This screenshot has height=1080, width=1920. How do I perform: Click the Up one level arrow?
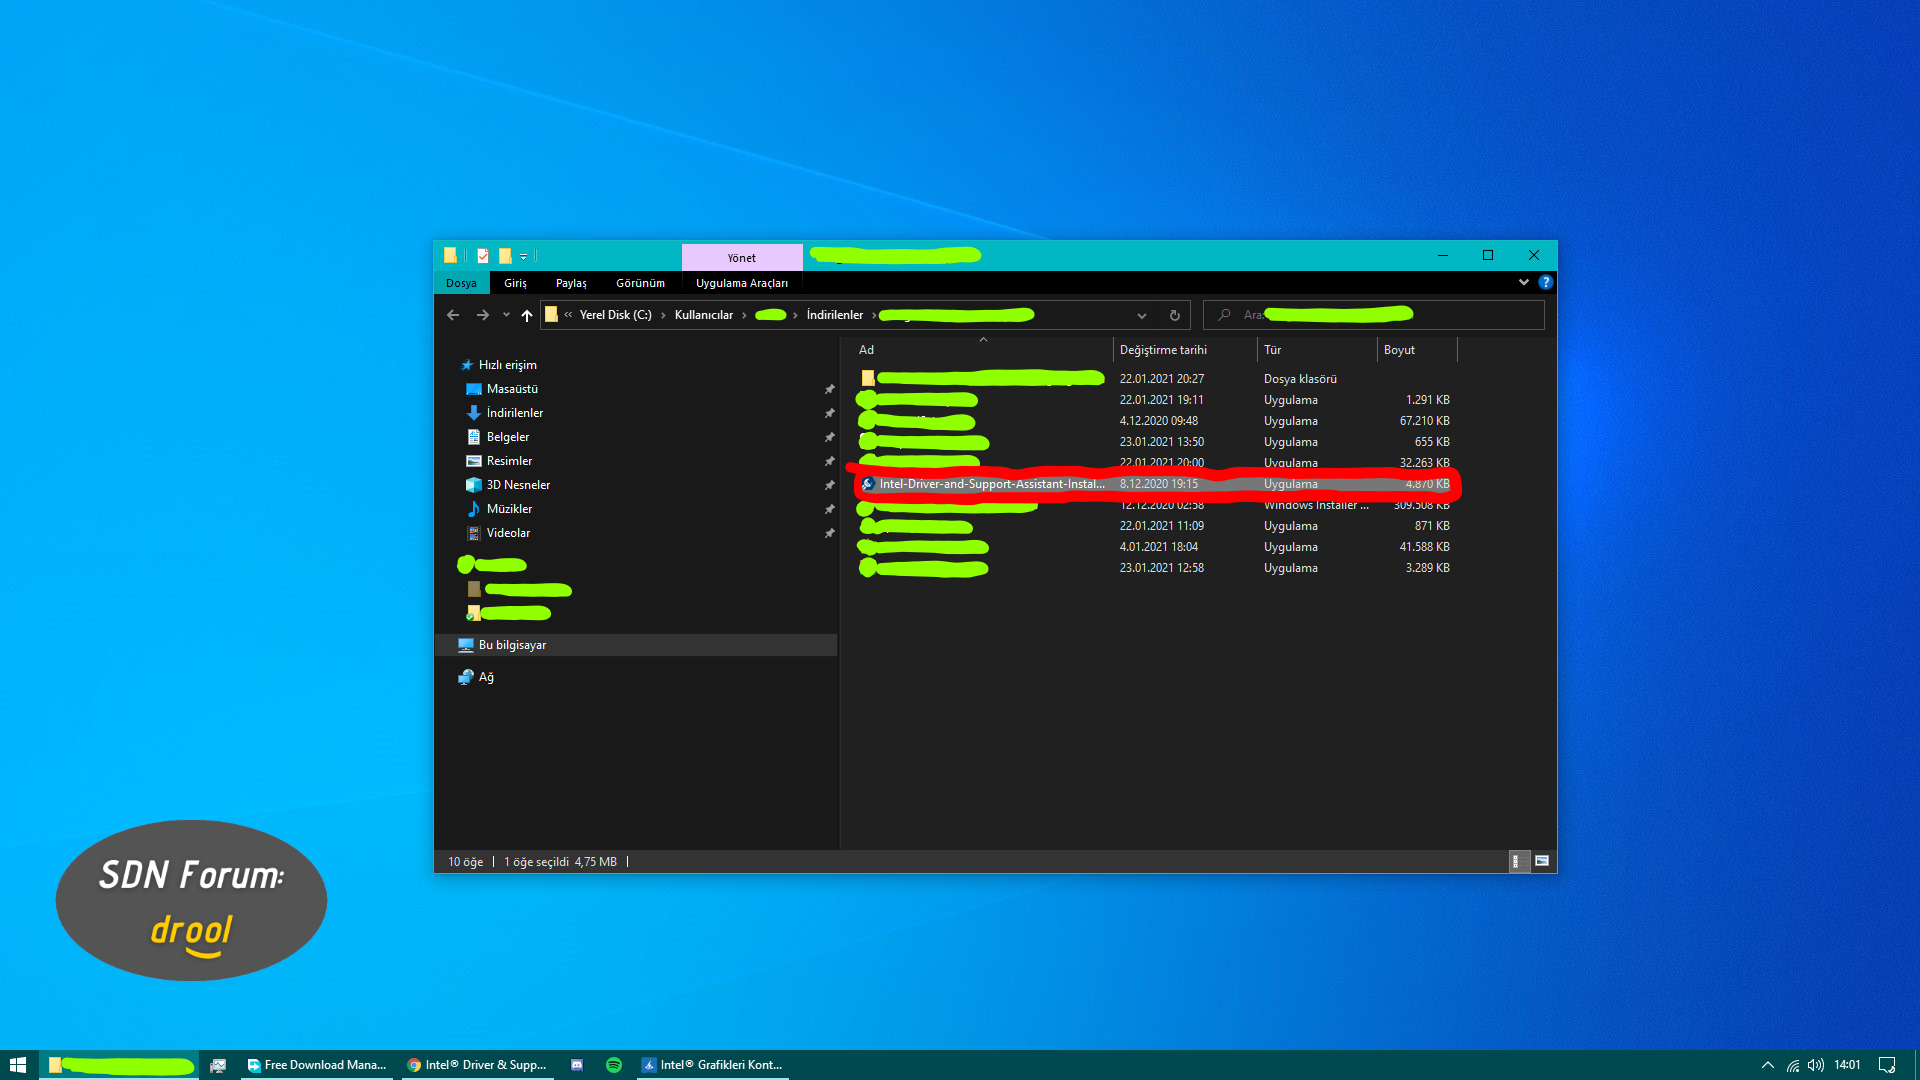tap(527, 315)
